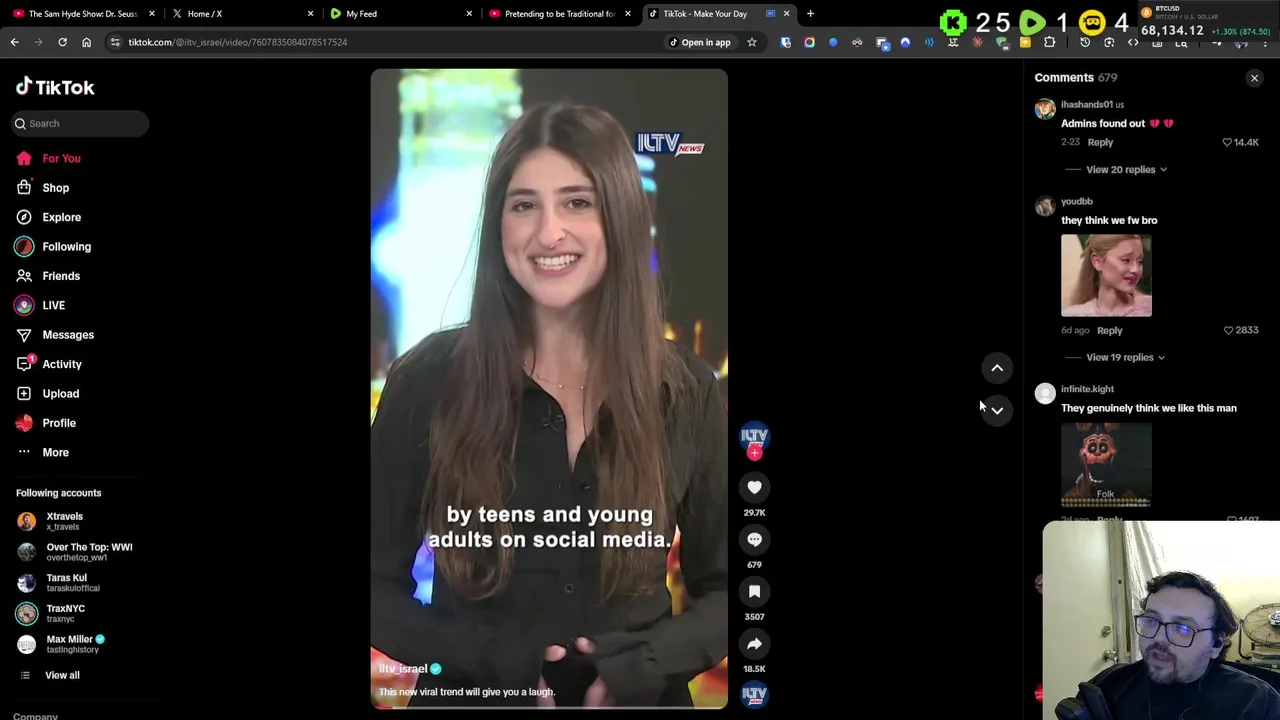Image resolution: width=1280 pixels, height=720 pixels.
Task: Close the Home / X tab
Action: 310,14
